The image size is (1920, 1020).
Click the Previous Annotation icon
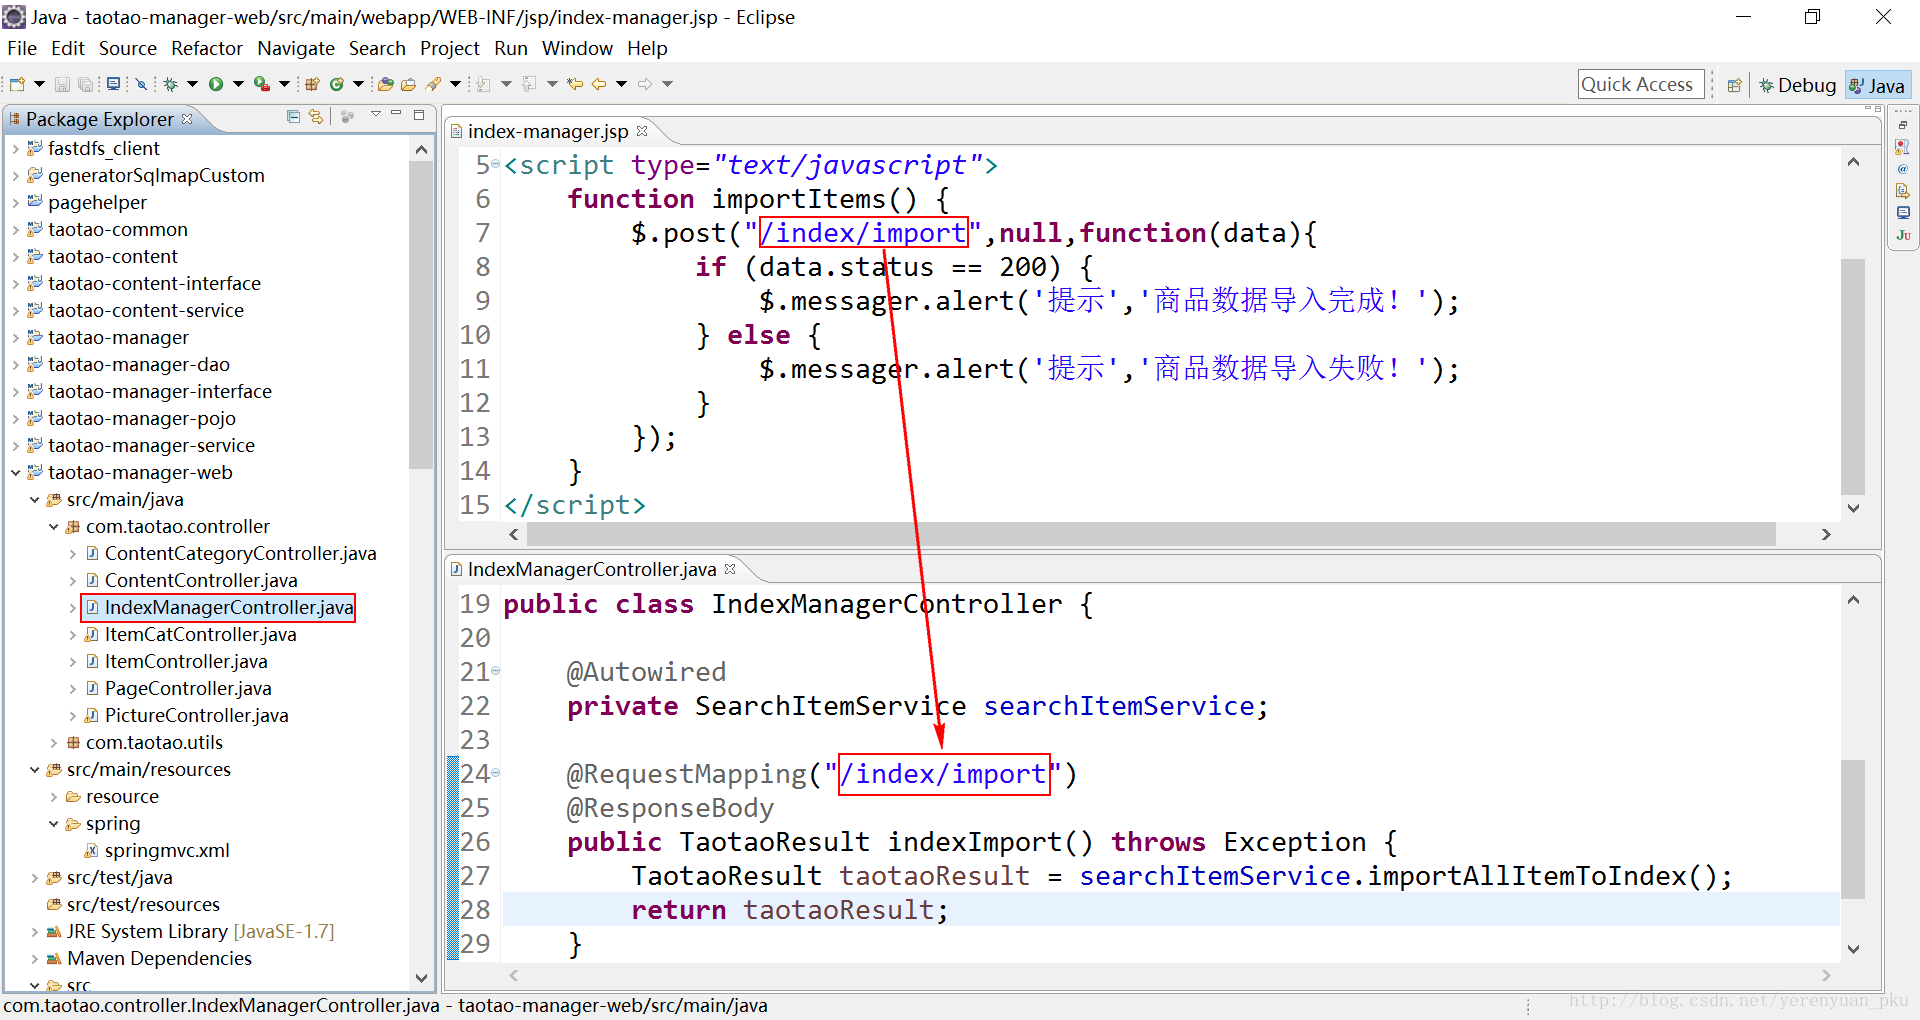tap(529, 84)
